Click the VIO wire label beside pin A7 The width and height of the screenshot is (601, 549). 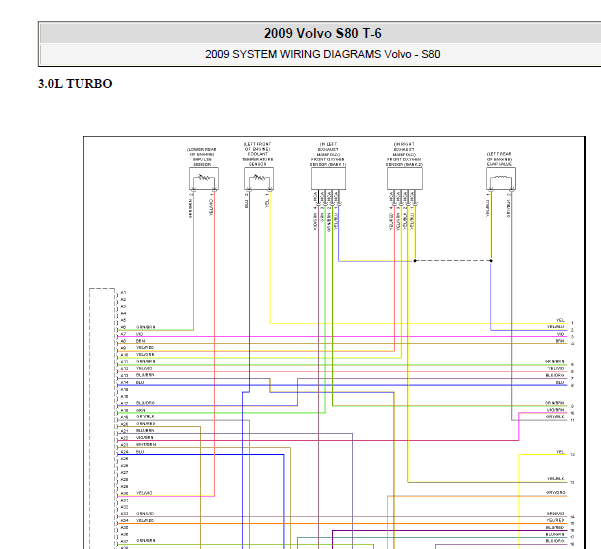click(140, 334)
